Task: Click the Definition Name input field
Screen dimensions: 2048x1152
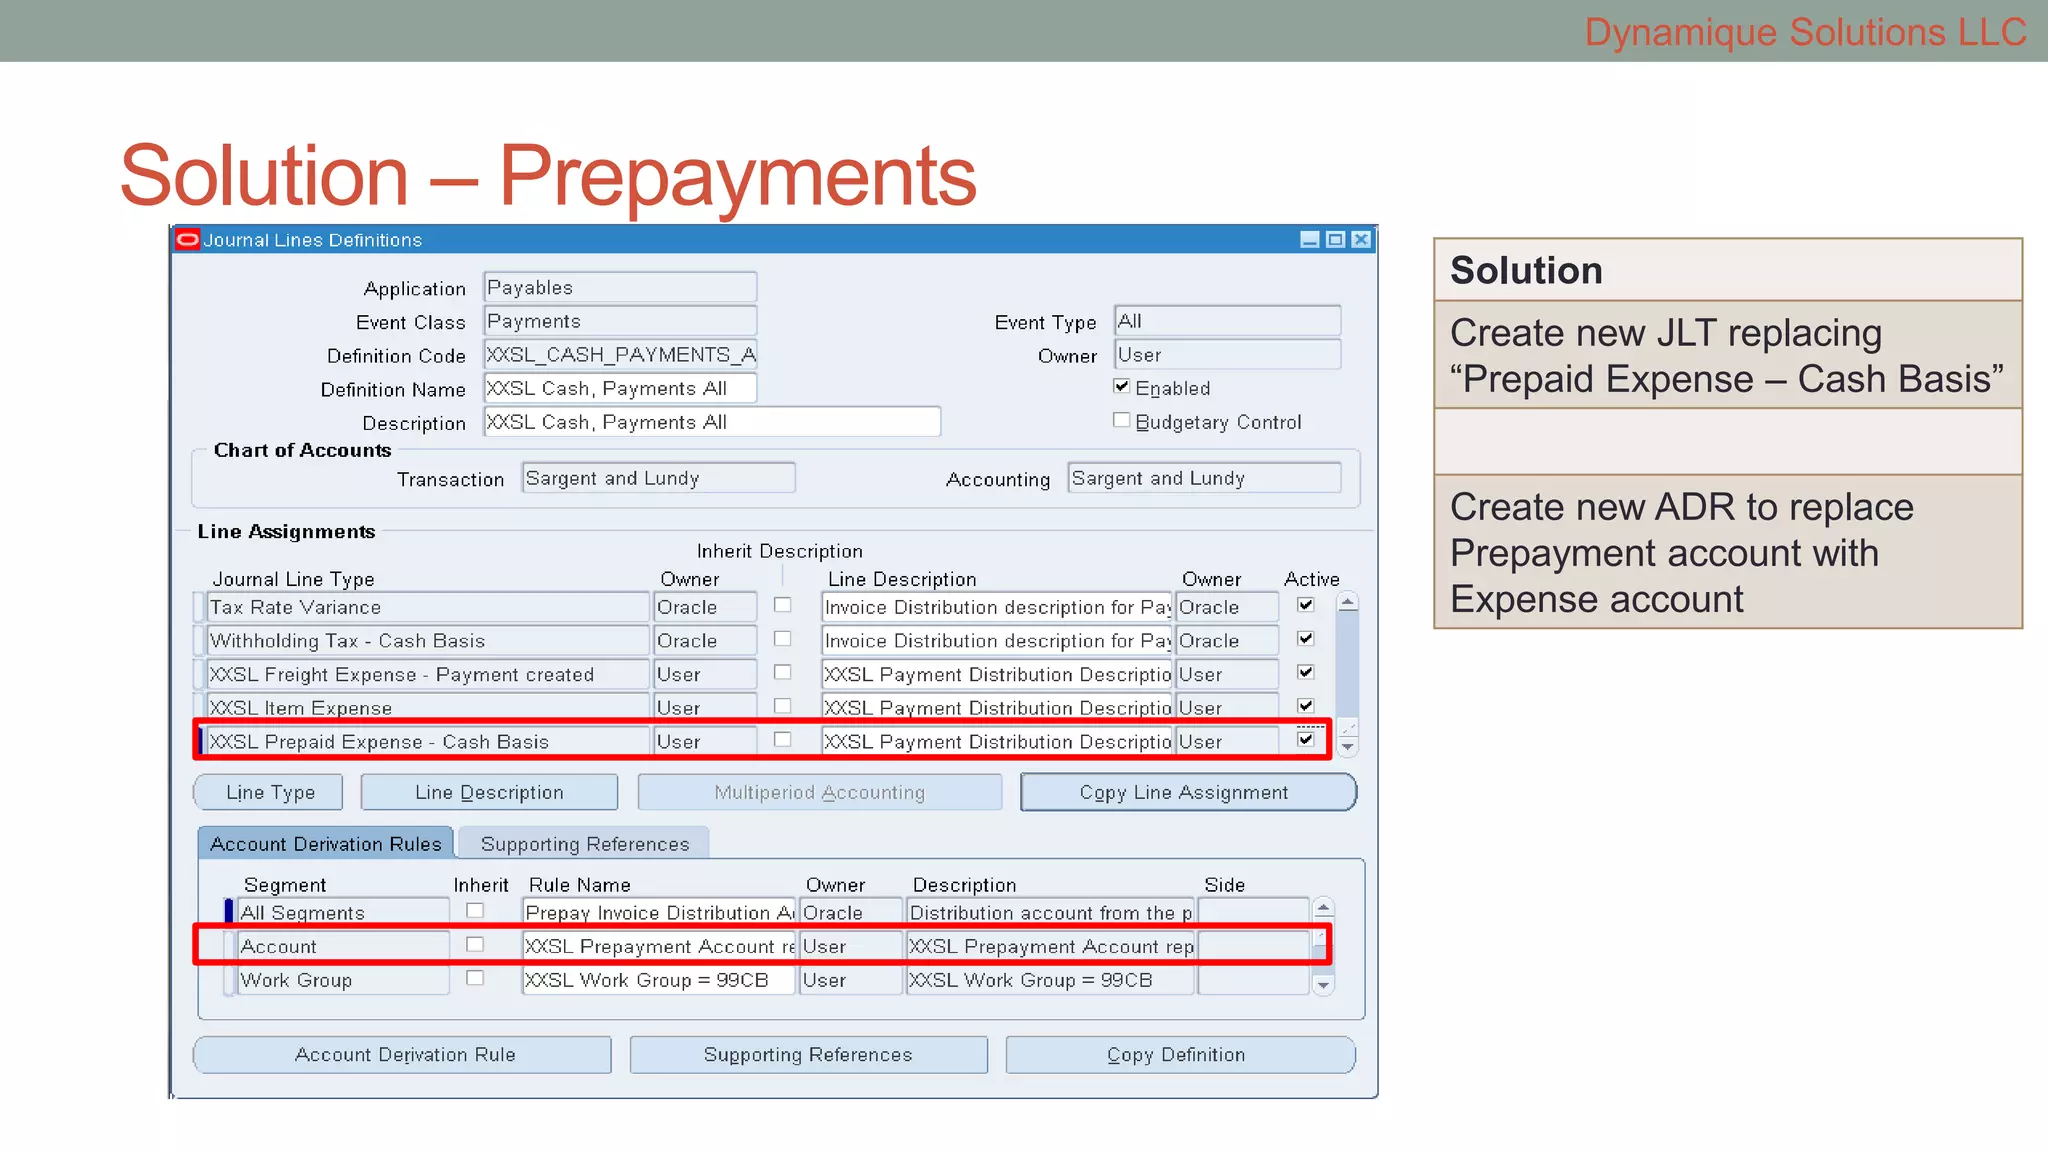Action: [x=620, y=388]
